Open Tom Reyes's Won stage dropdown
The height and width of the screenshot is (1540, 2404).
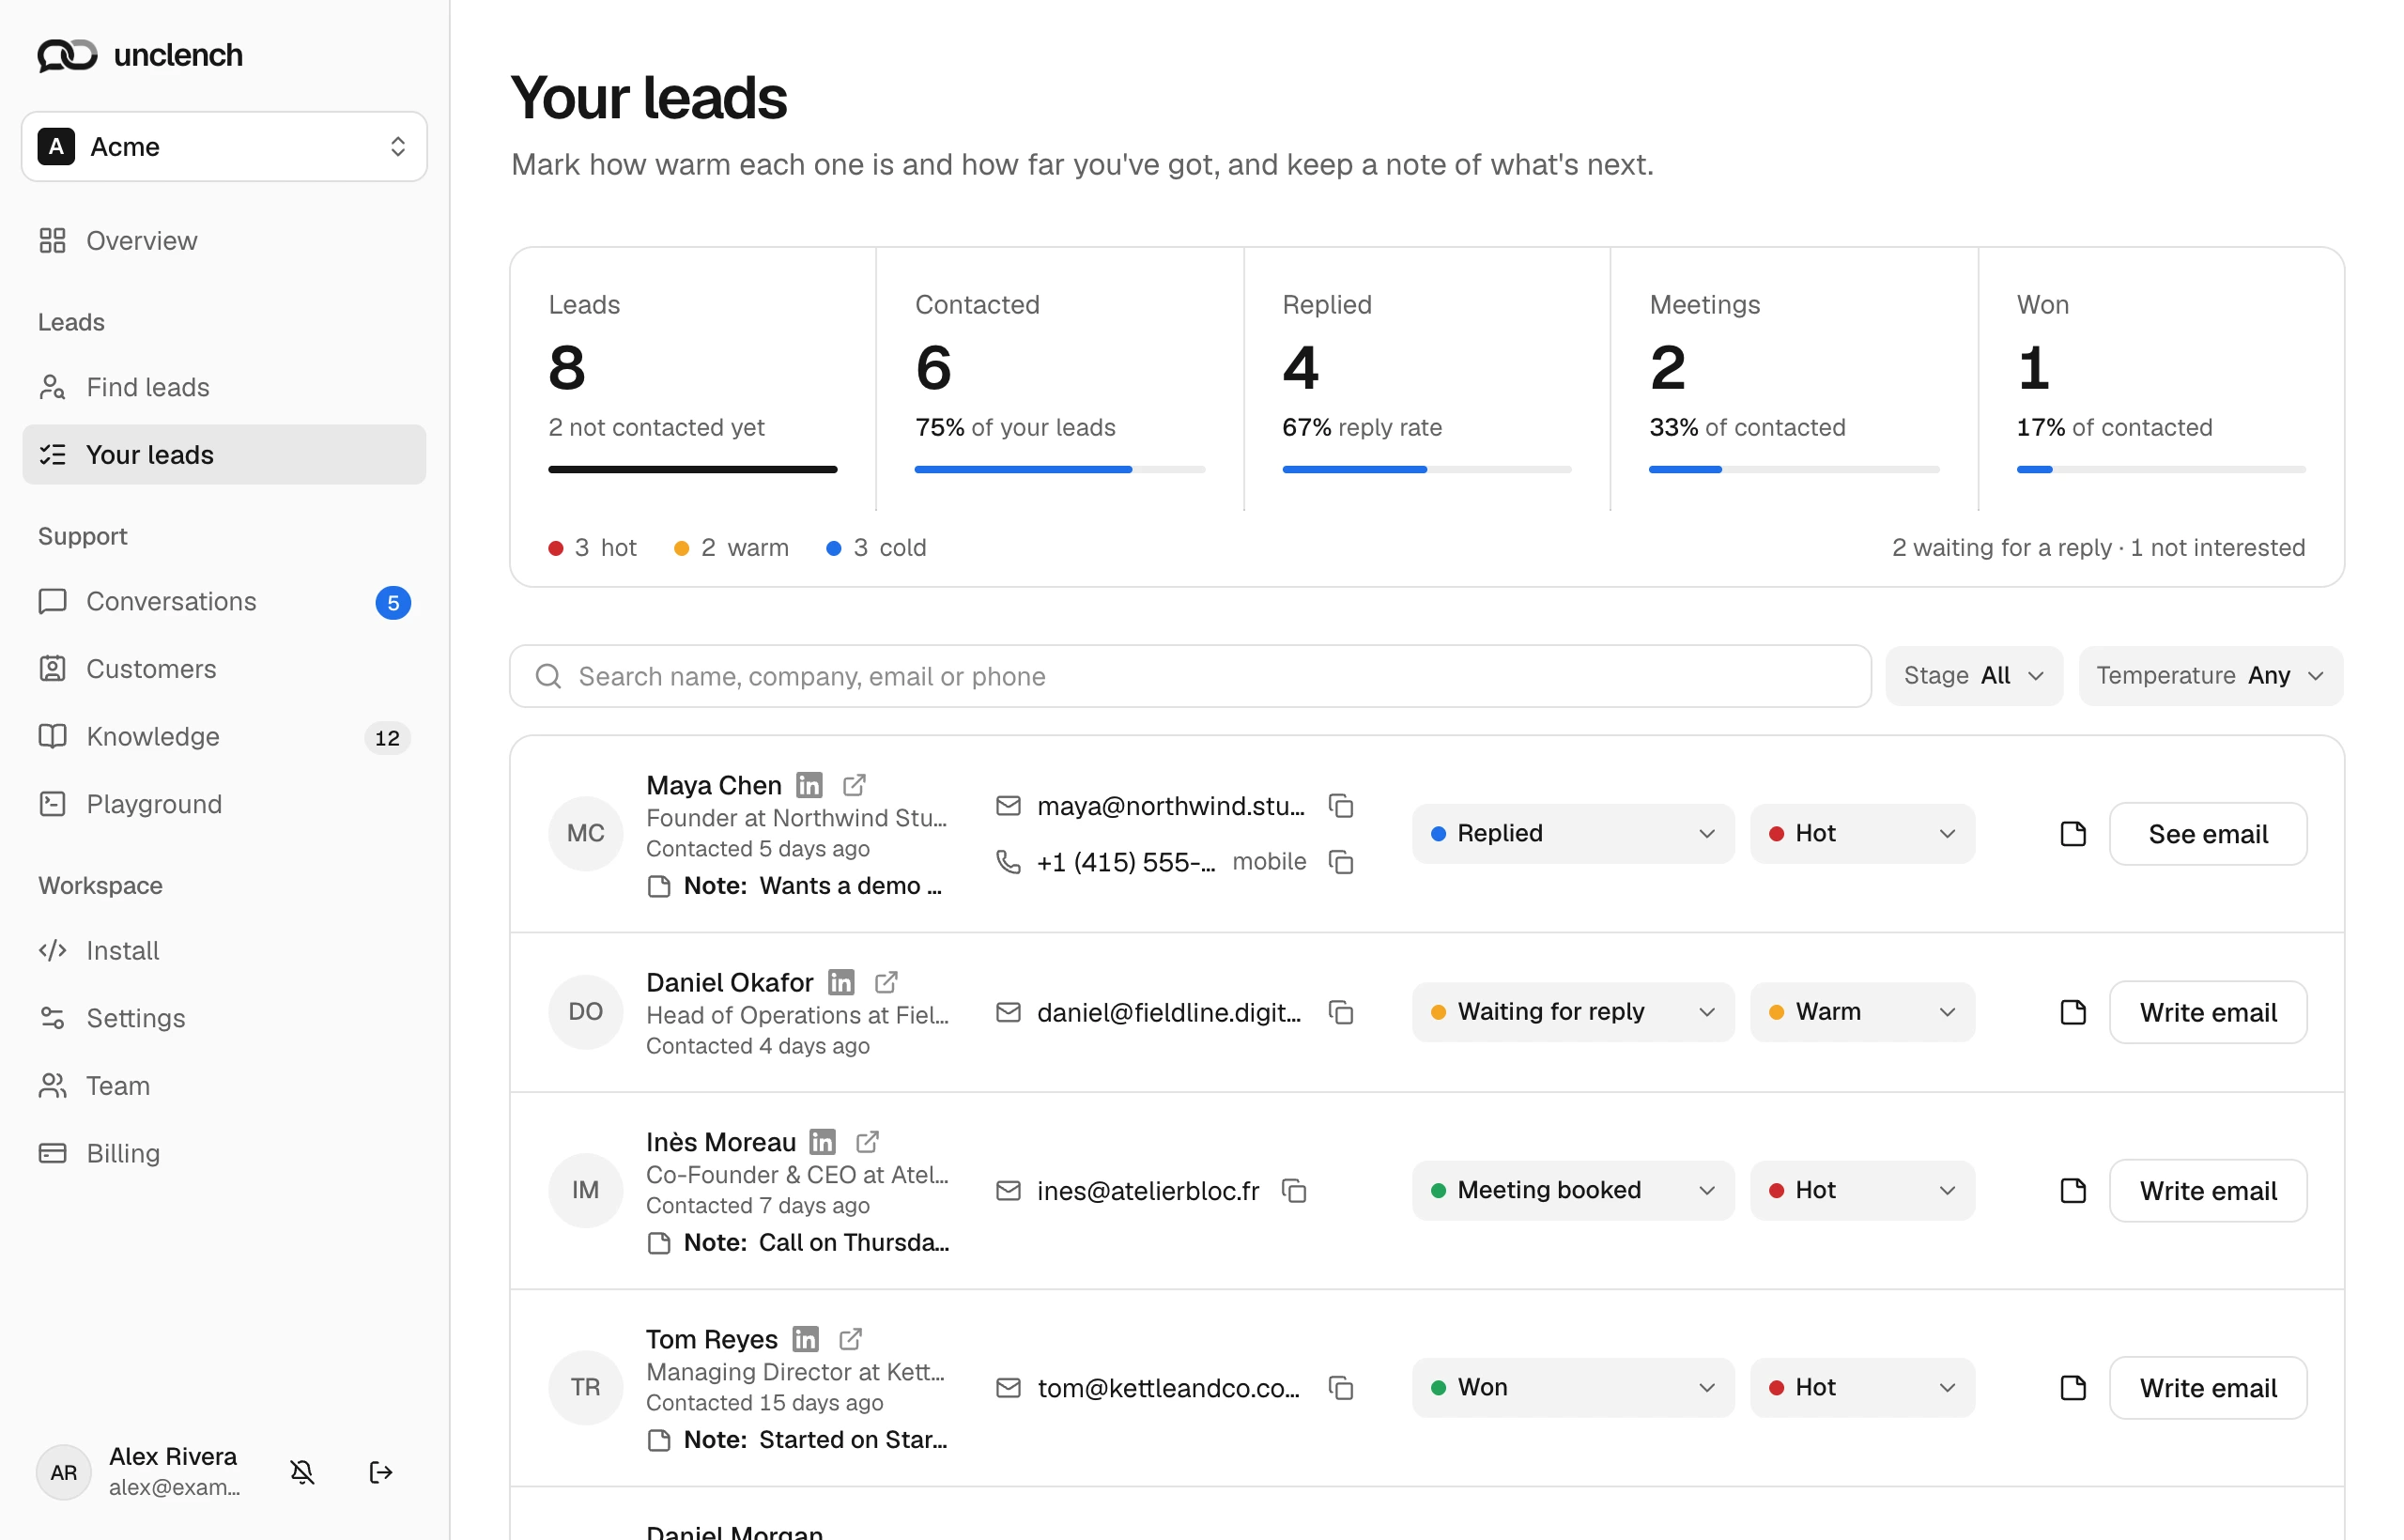pyautogui.click(x=1572, y=1388)
